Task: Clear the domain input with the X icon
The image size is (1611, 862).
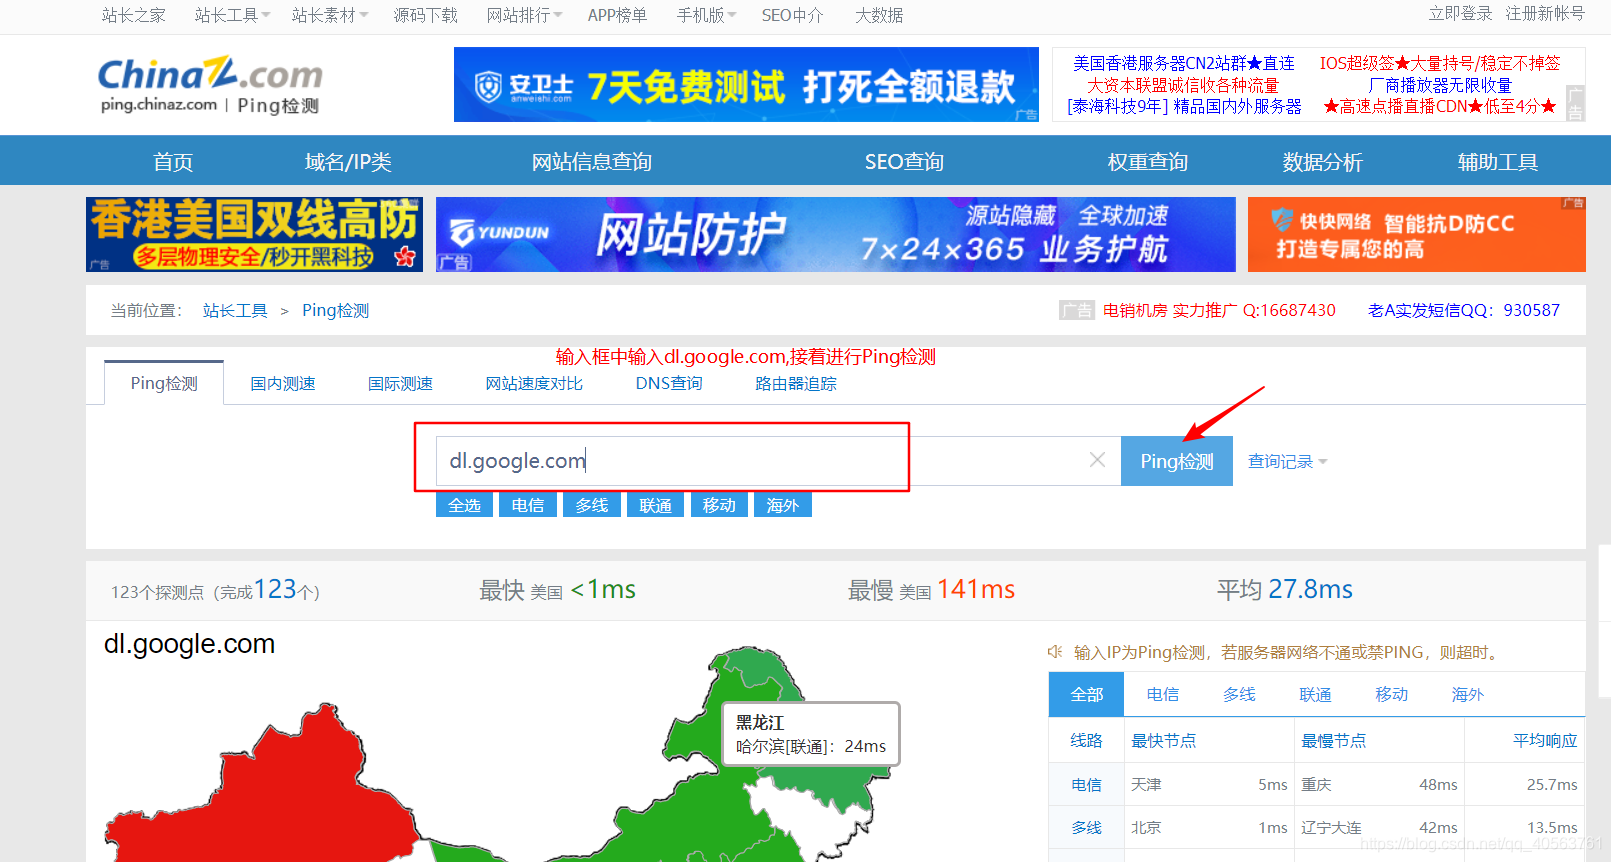Action: click(1097, 460)
